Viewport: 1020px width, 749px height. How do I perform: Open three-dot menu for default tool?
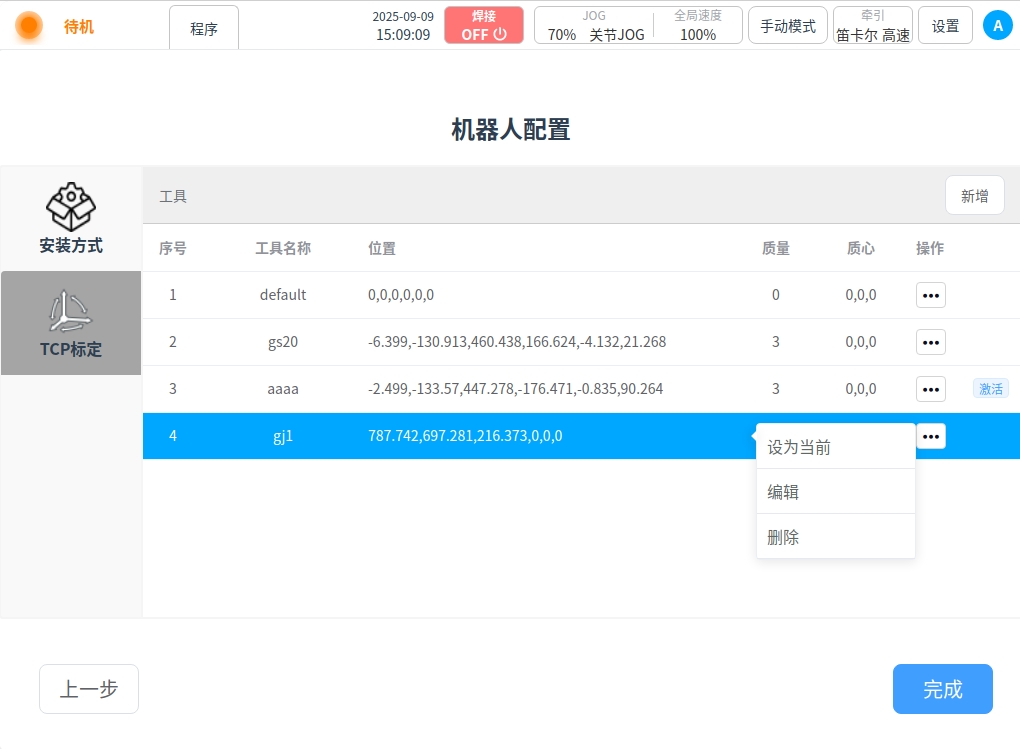point(930,295)
